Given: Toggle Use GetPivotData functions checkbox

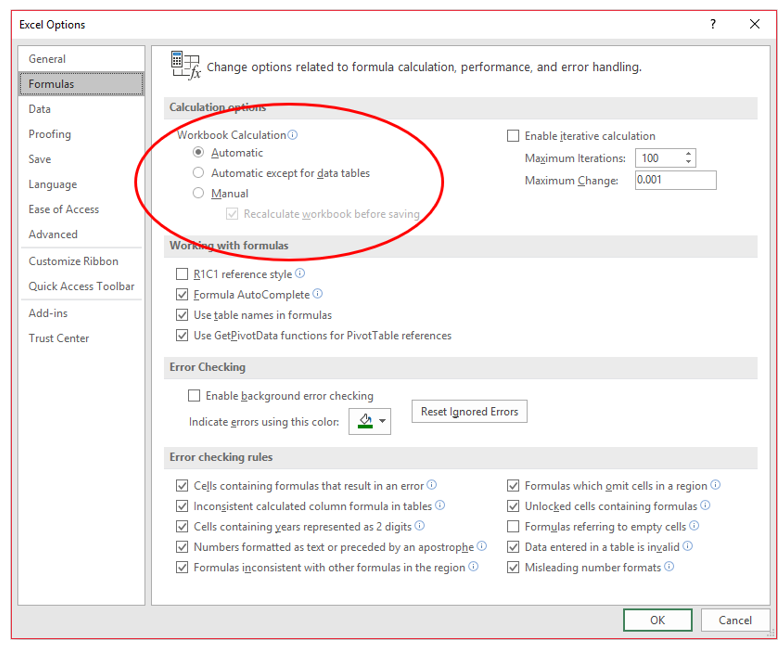Looking at the screenshot, I should (182, 335).
